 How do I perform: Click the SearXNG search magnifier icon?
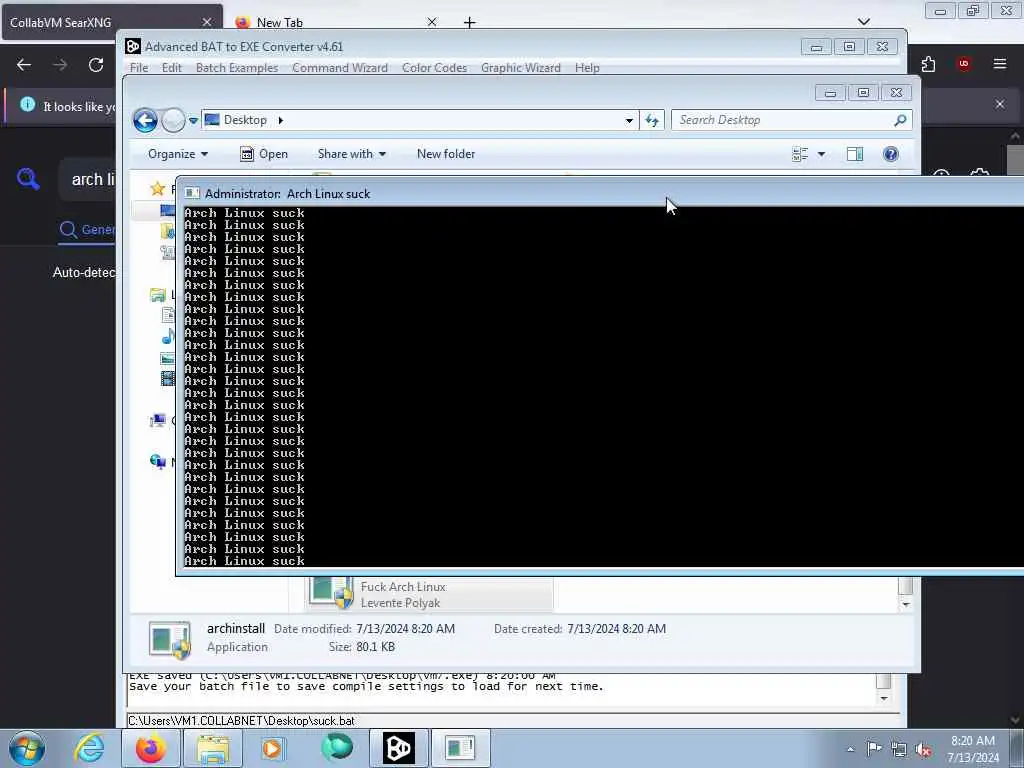28,178
